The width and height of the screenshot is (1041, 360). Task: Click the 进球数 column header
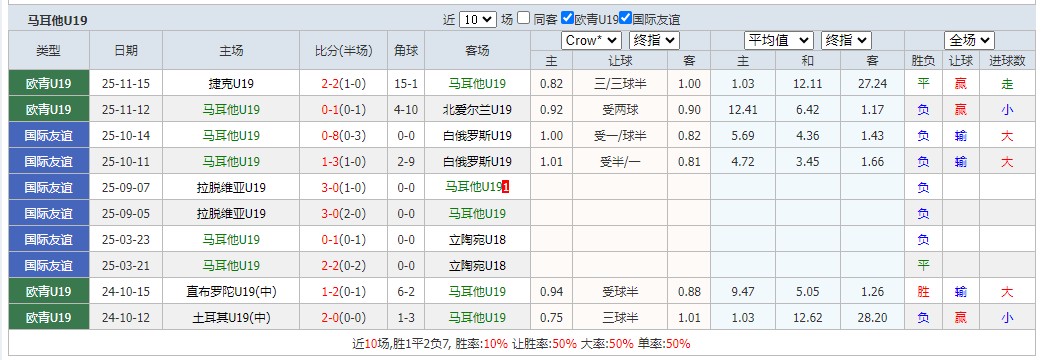pos(1007,60)
